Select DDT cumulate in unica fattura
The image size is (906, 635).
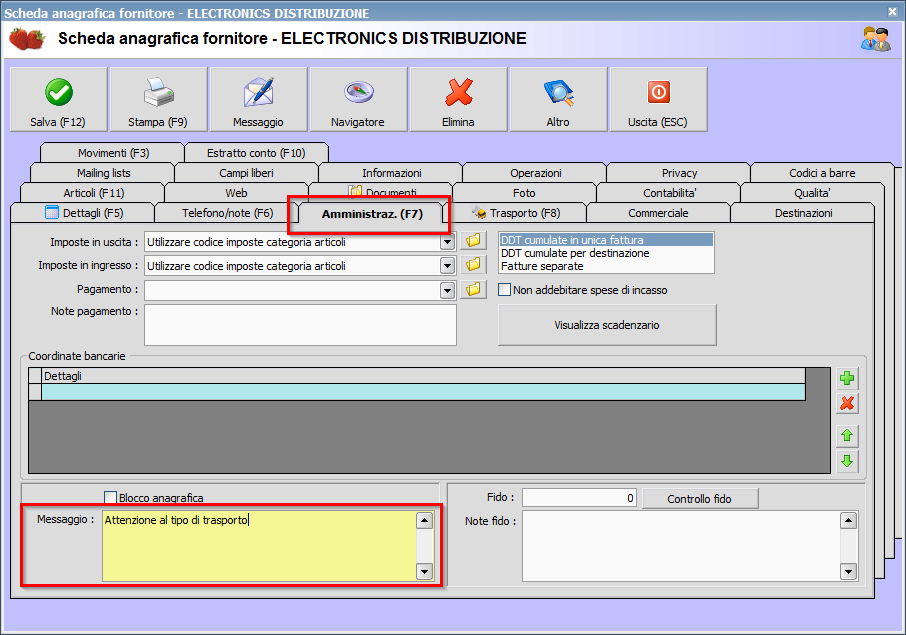(606, 239)
